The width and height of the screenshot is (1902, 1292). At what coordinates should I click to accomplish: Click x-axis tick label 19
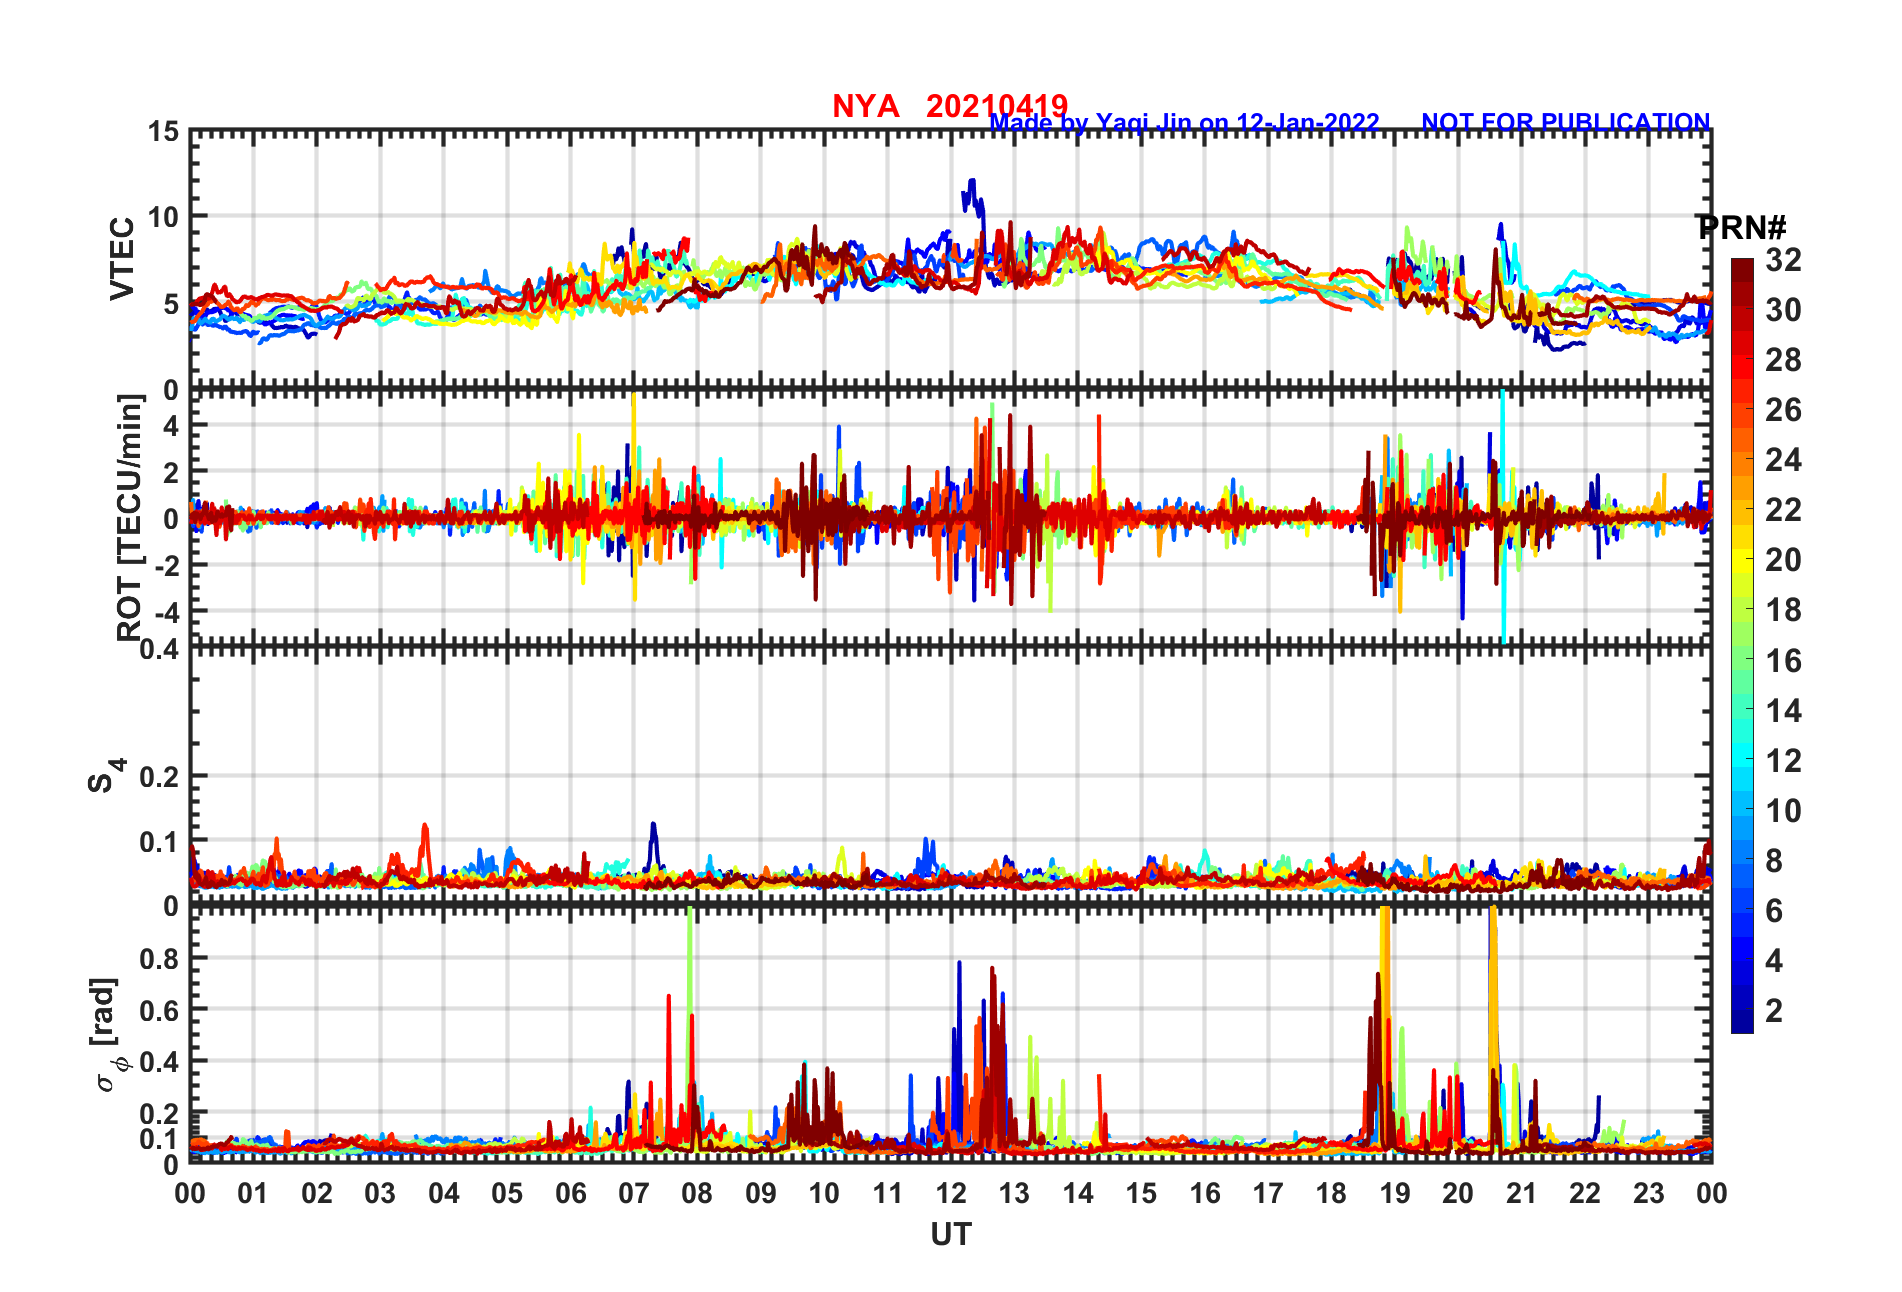click(x=1395, y=1193)
